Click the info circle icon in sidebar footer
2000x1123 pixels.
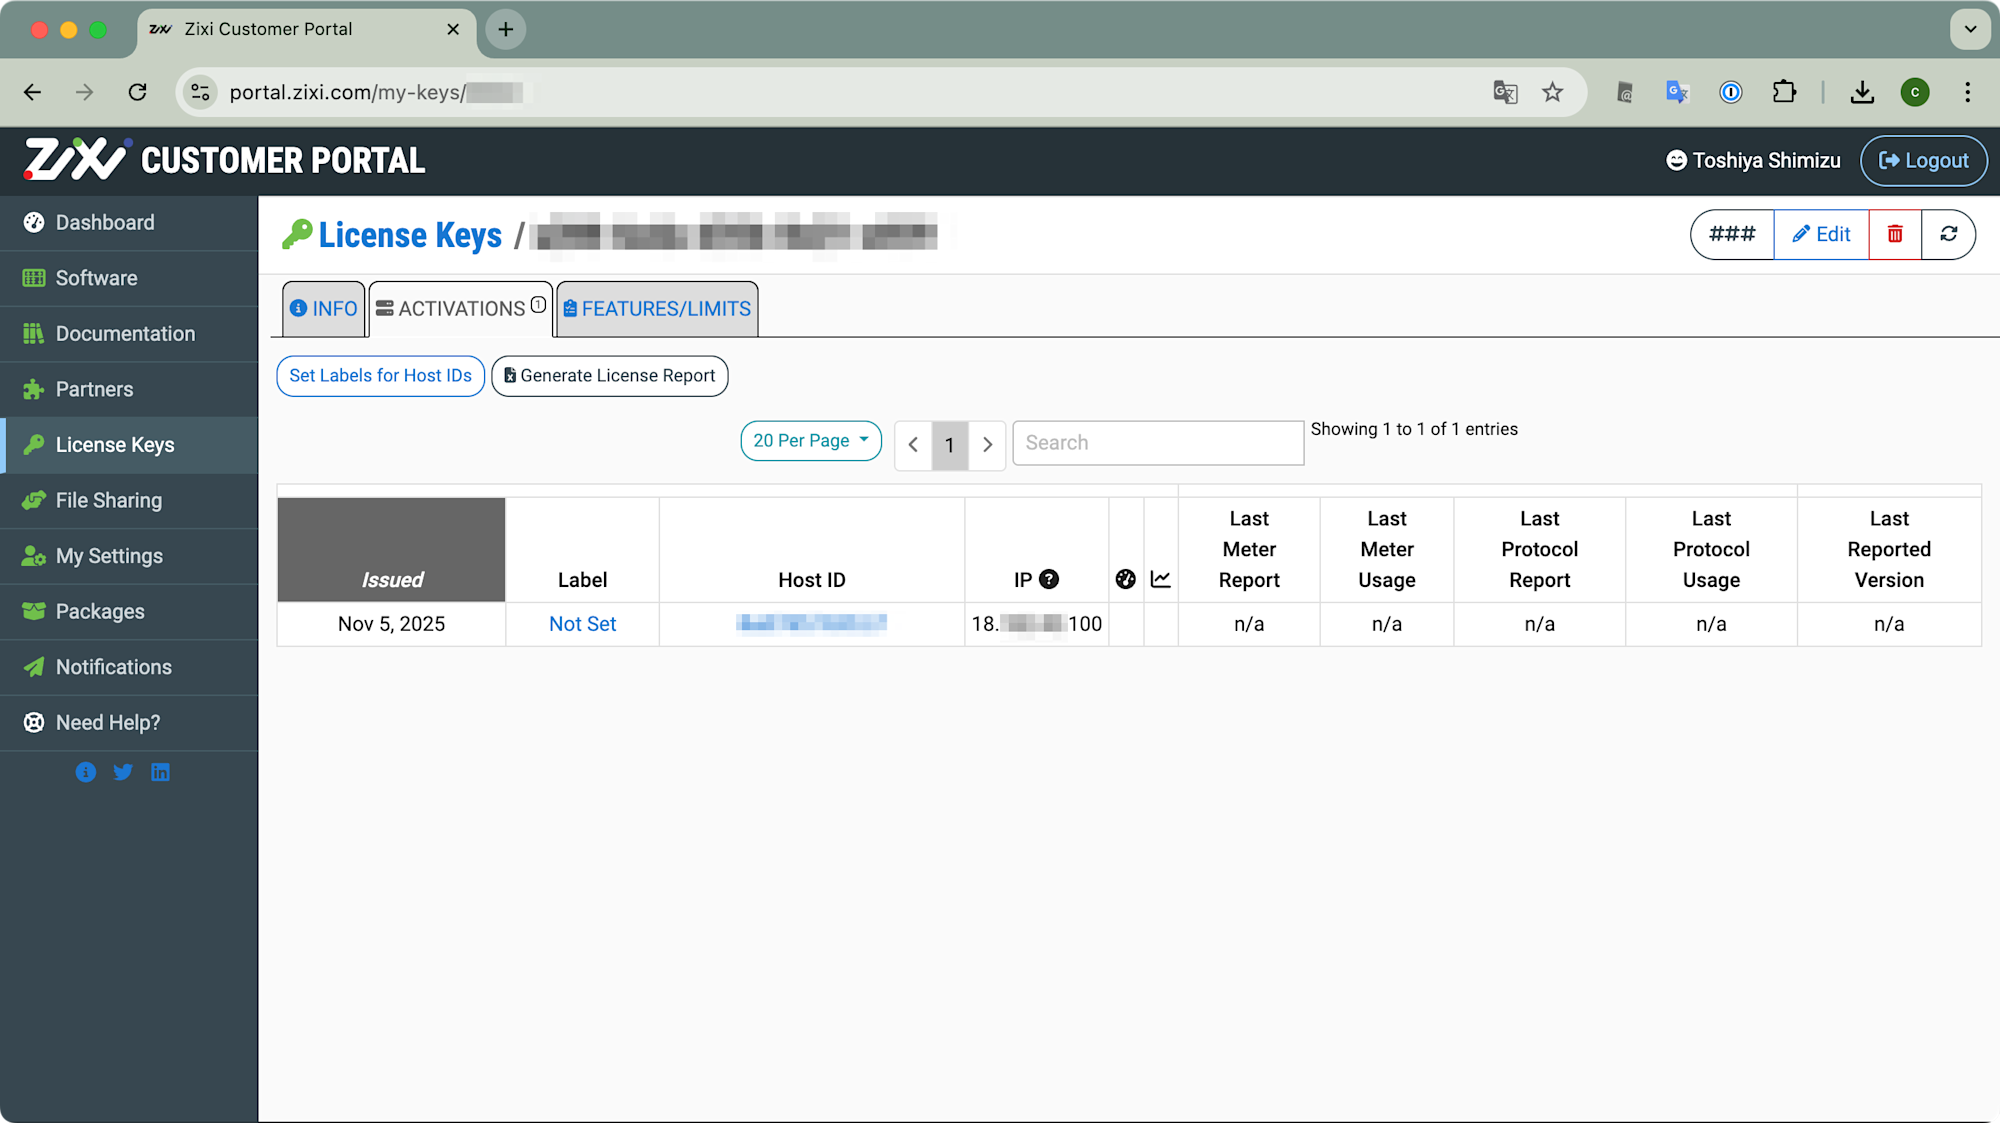(x=86, y=772)
